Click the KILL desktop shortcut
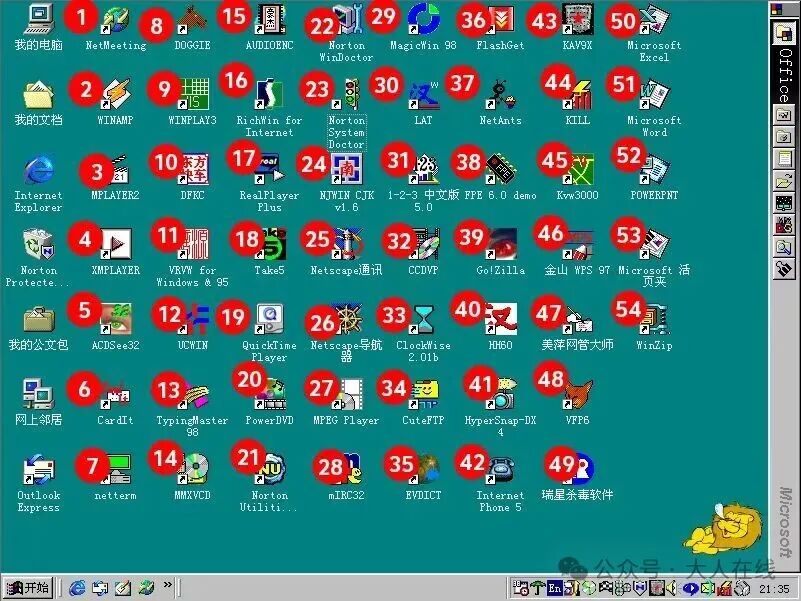This screenshot has height=601, width=801. coord(577,95)
